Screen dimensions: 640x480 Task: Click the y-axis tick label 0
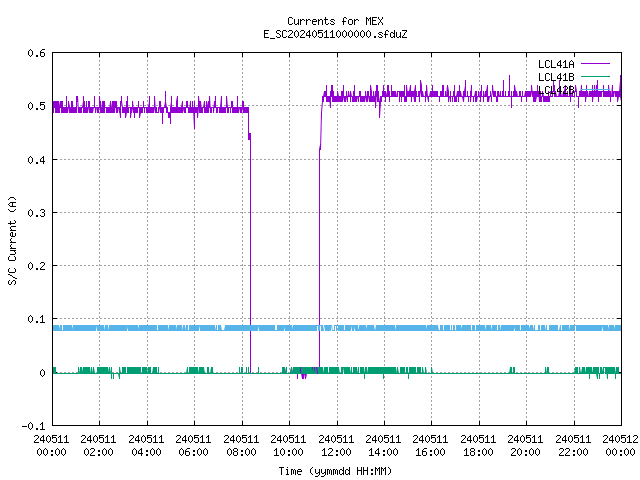(x=42, y=373)
